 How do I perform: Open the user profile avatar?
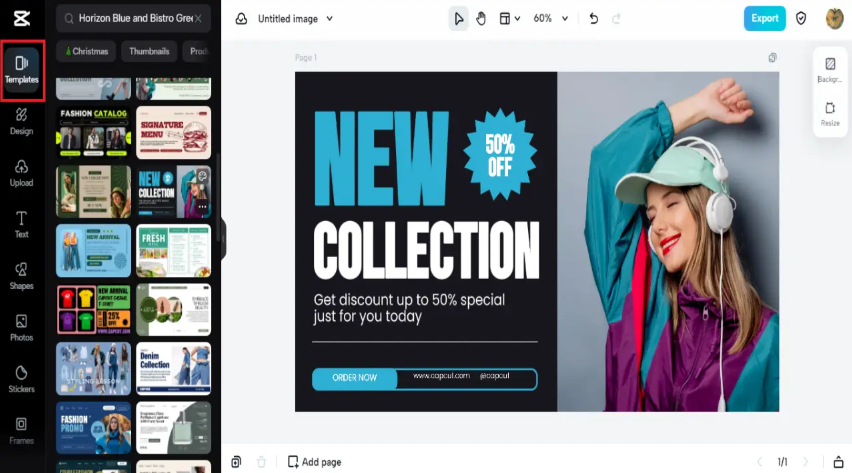click(x=834, y=18)
